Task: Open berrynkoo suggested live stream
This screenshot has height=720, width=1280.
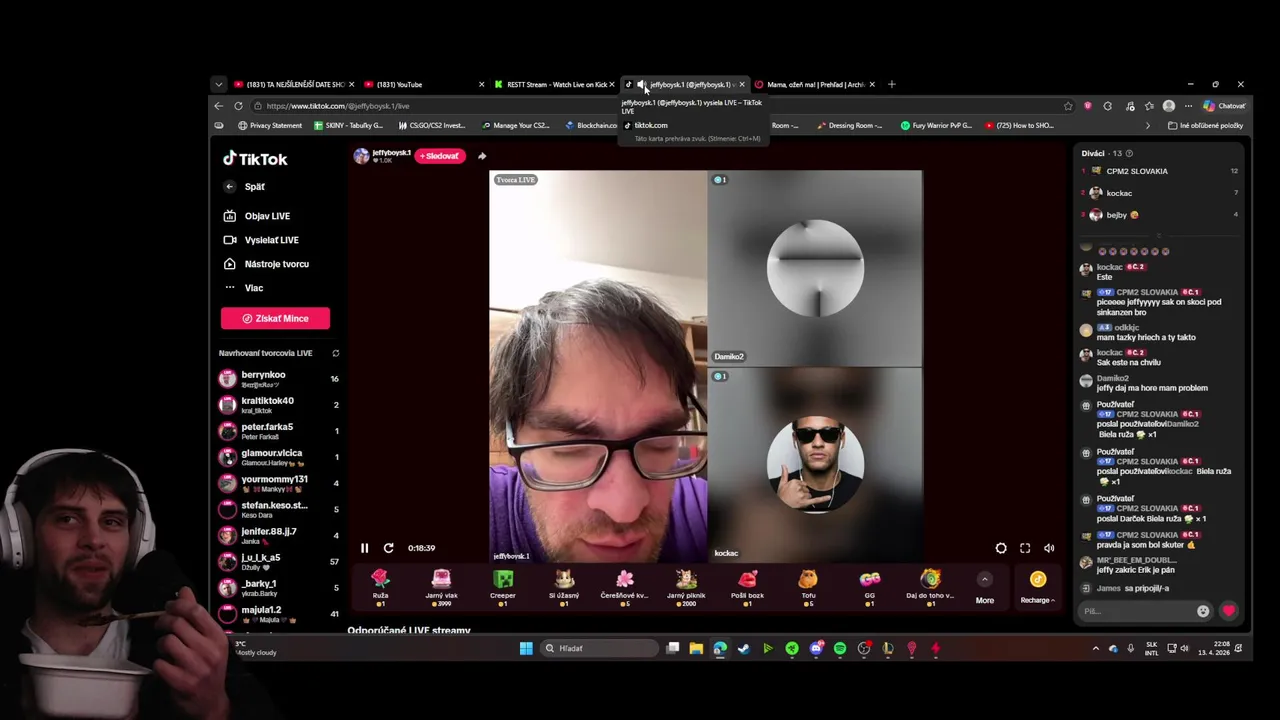Action: click(278, 379)
